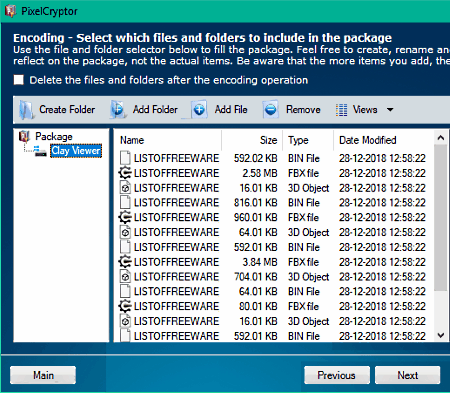
Task: Click the Package root icon in tree
Action: [x=24, y=136]
